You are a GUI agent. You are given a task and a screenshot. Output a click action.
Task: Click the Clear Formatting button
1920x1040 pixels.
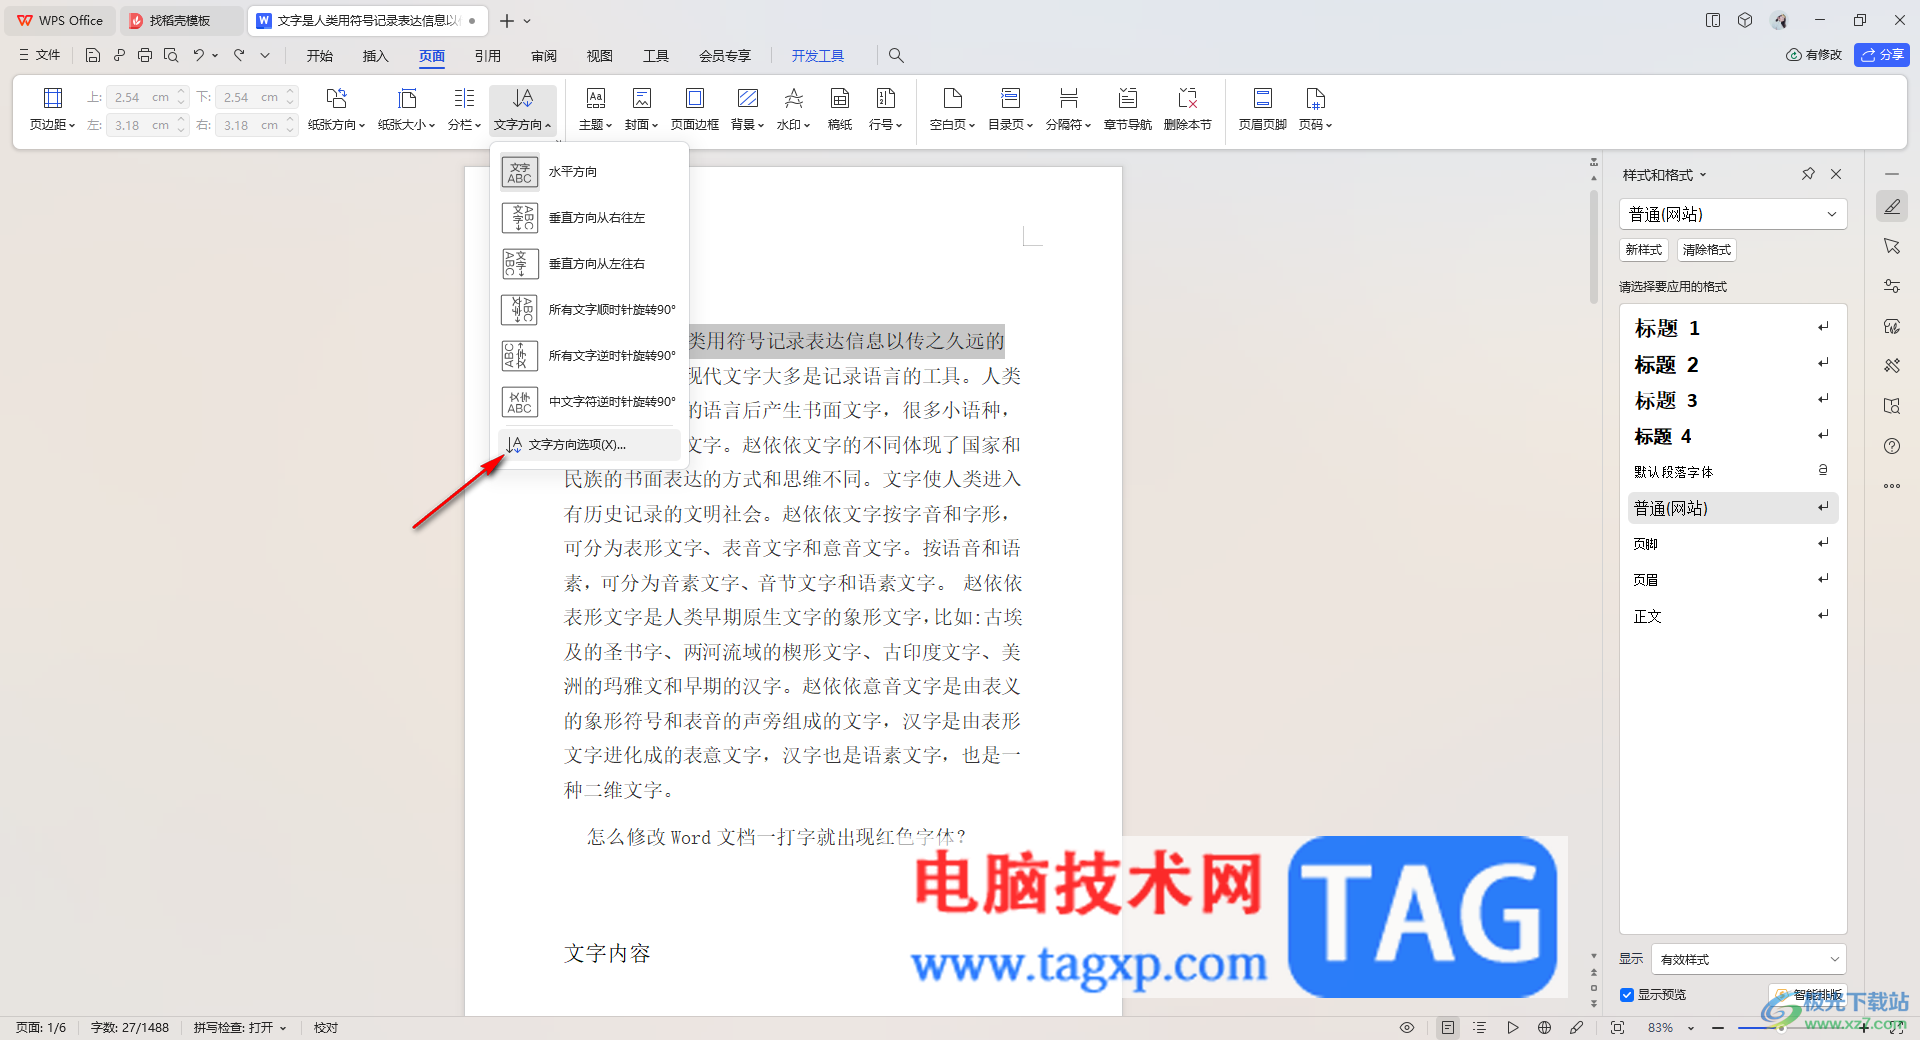pos(1707,250)
